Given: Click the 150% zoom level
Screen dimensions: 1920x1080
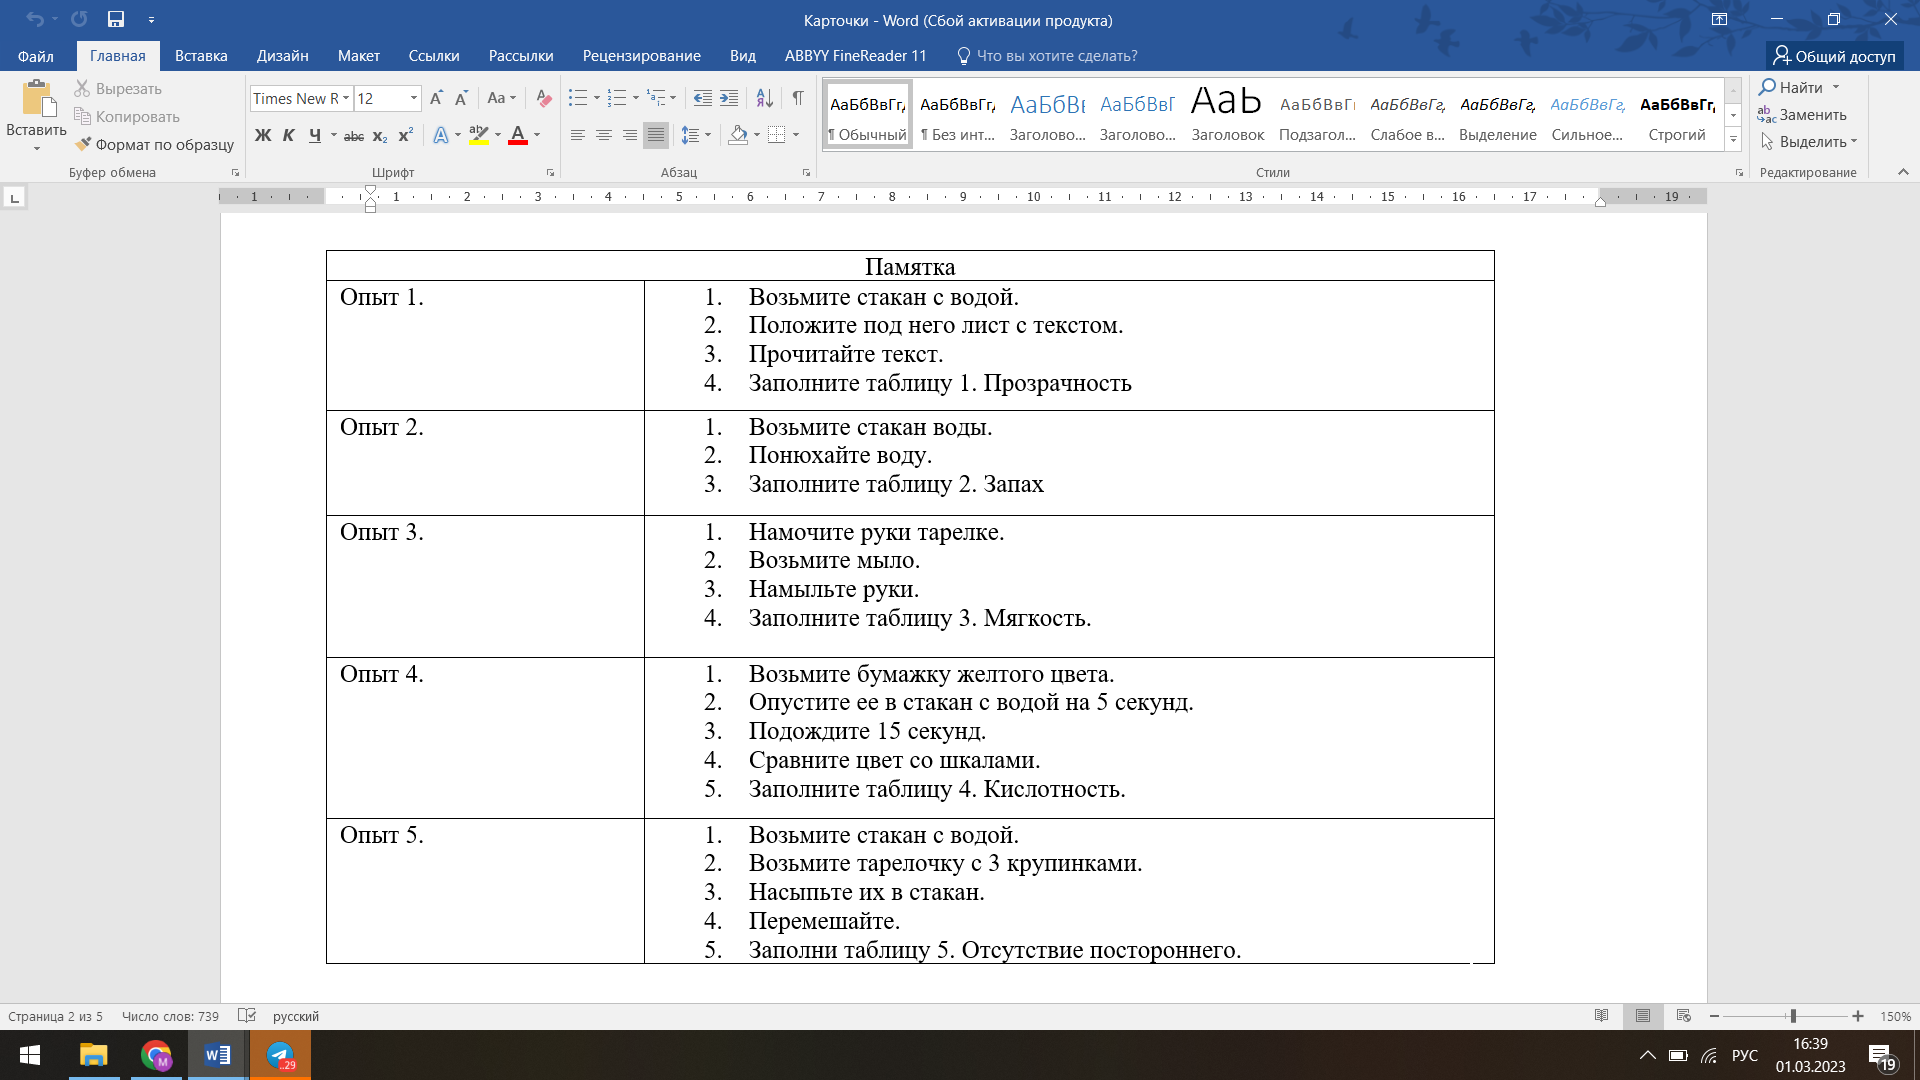Looking at the screenshot, I should 1895,1016.
